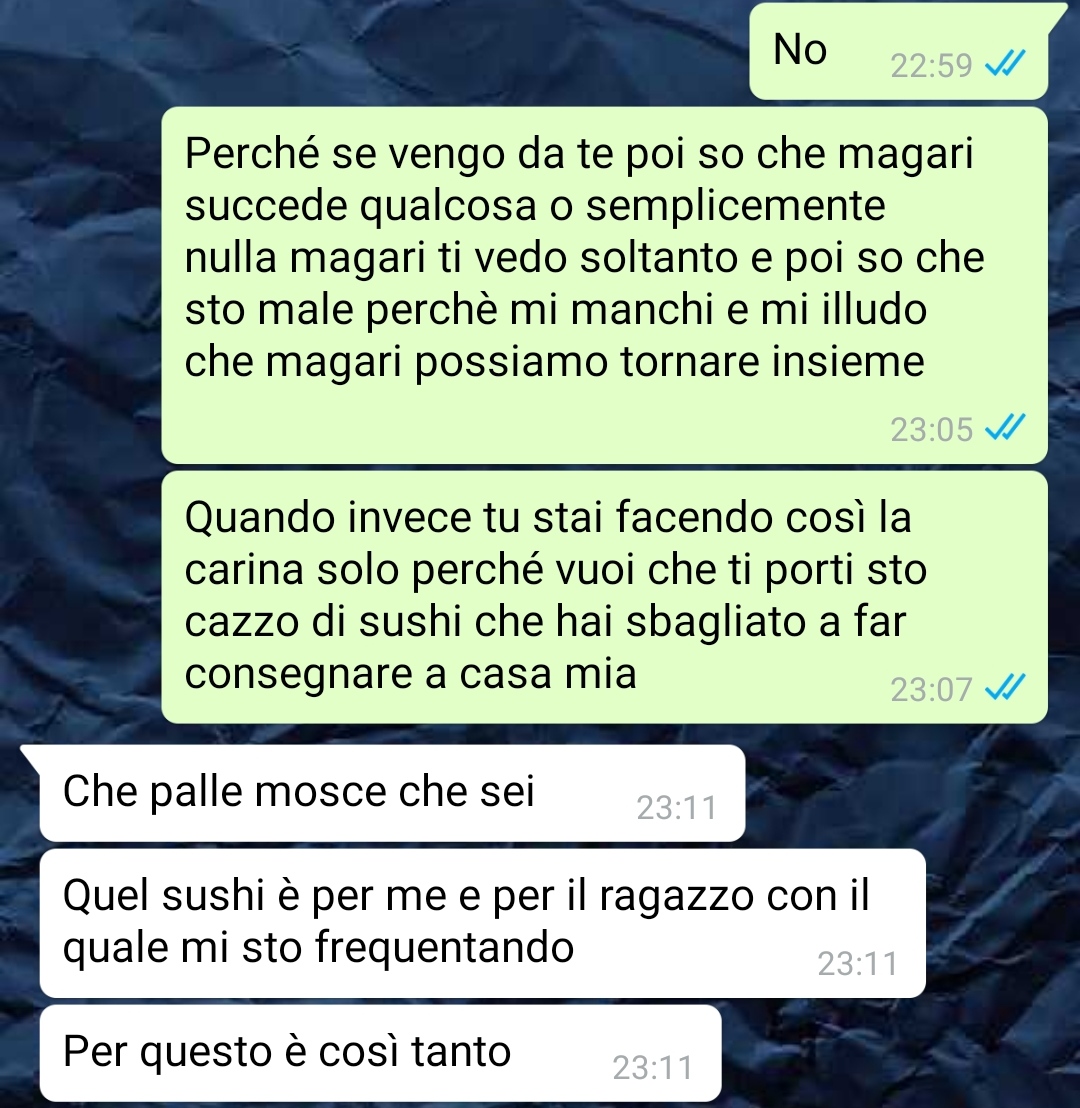This screenshot has width=1080, height=1108.
Task: Tap the 23:05 timestamp
Action: [x=932, y=430]
